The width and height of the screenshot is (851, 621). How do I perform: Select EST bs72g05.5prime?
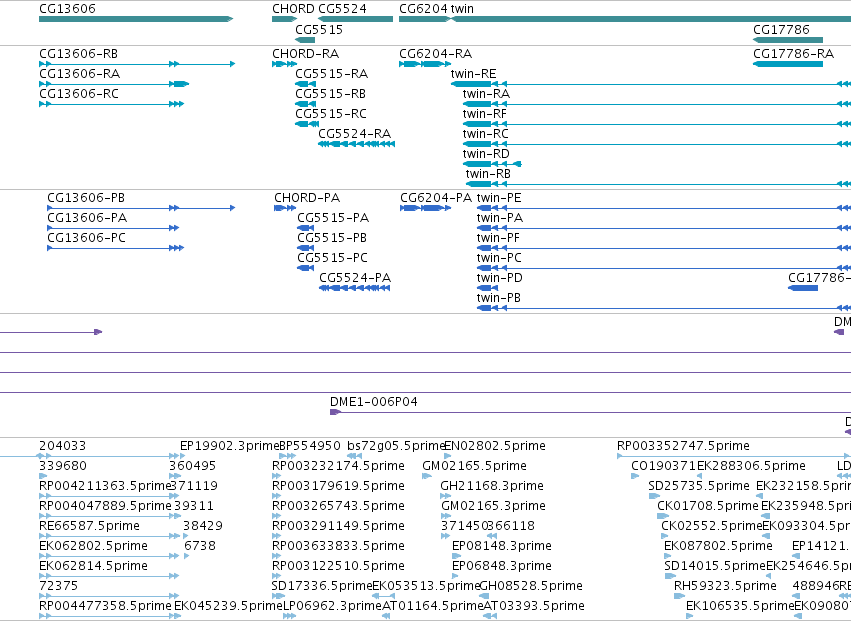click(396, 446)
